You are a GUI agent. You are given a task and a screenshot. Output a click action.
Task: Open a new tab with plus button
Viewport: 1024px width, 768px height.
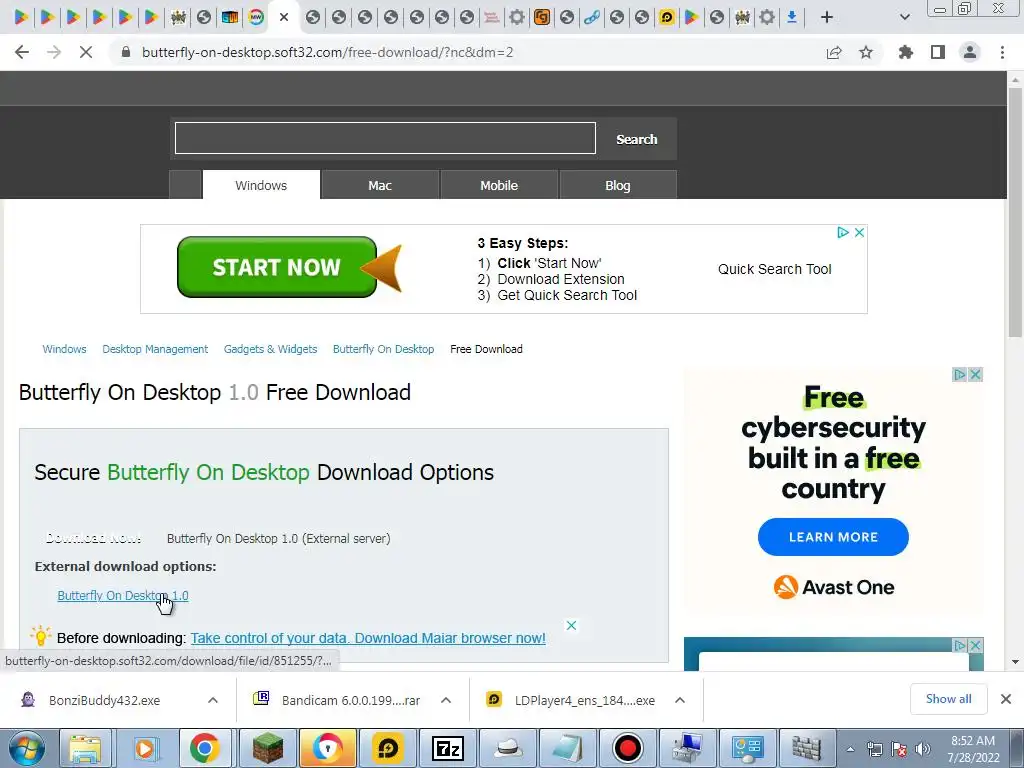[827, 17]
